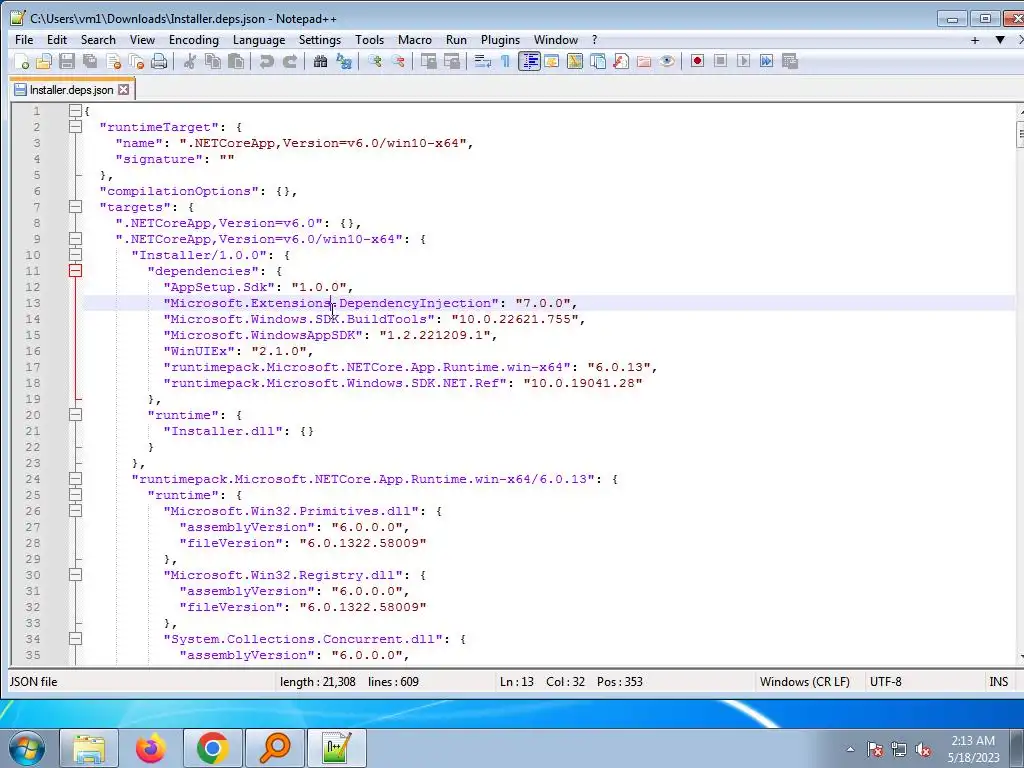The height and width of the screenshot is (768, 1024).
Task: Click the Save All toolbar icon
Action: [x=90, y=61]
